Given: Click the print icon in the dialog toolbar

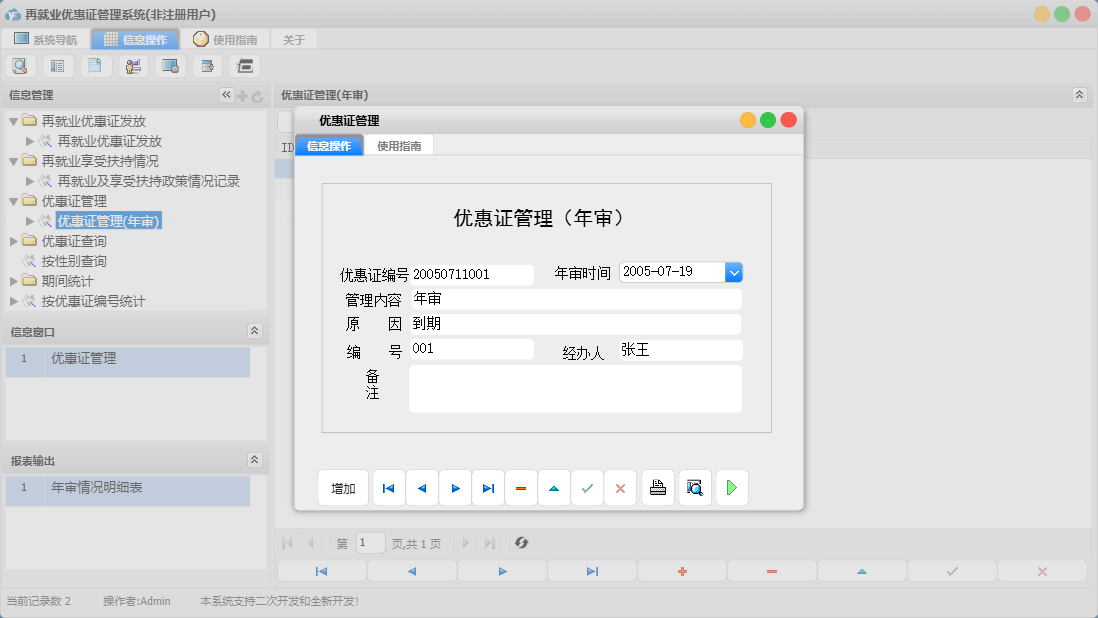Looking at the screenshot, I should point(657,487).
